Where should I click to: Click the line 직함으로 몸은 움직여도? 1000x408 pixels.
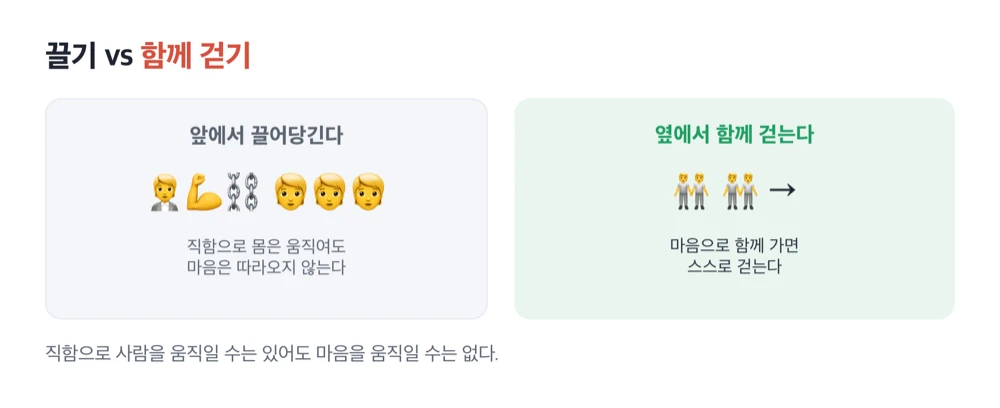(266, 246)
